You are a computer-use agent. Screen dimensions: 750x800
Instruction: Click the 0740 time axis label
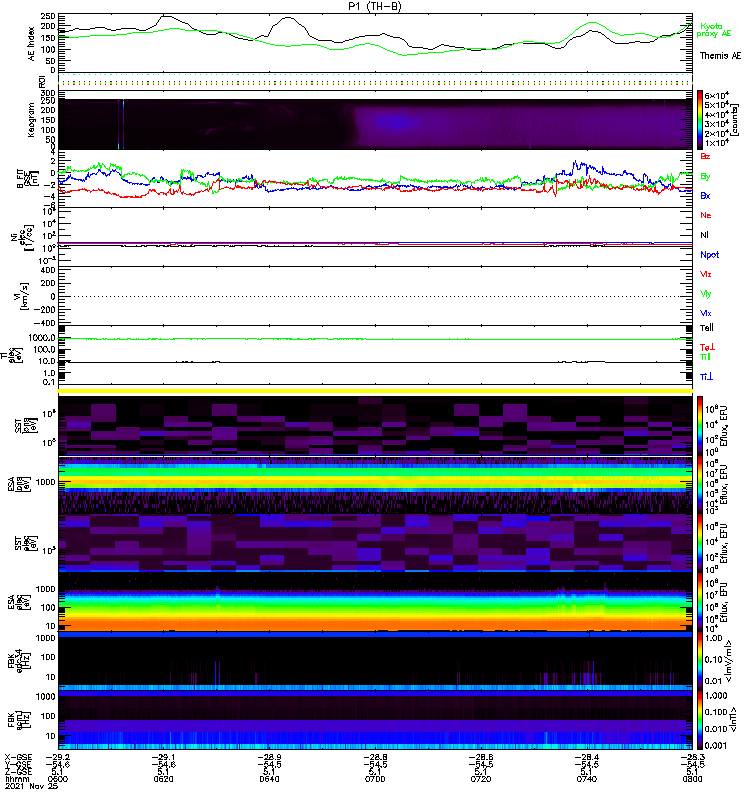coord(586,779)
